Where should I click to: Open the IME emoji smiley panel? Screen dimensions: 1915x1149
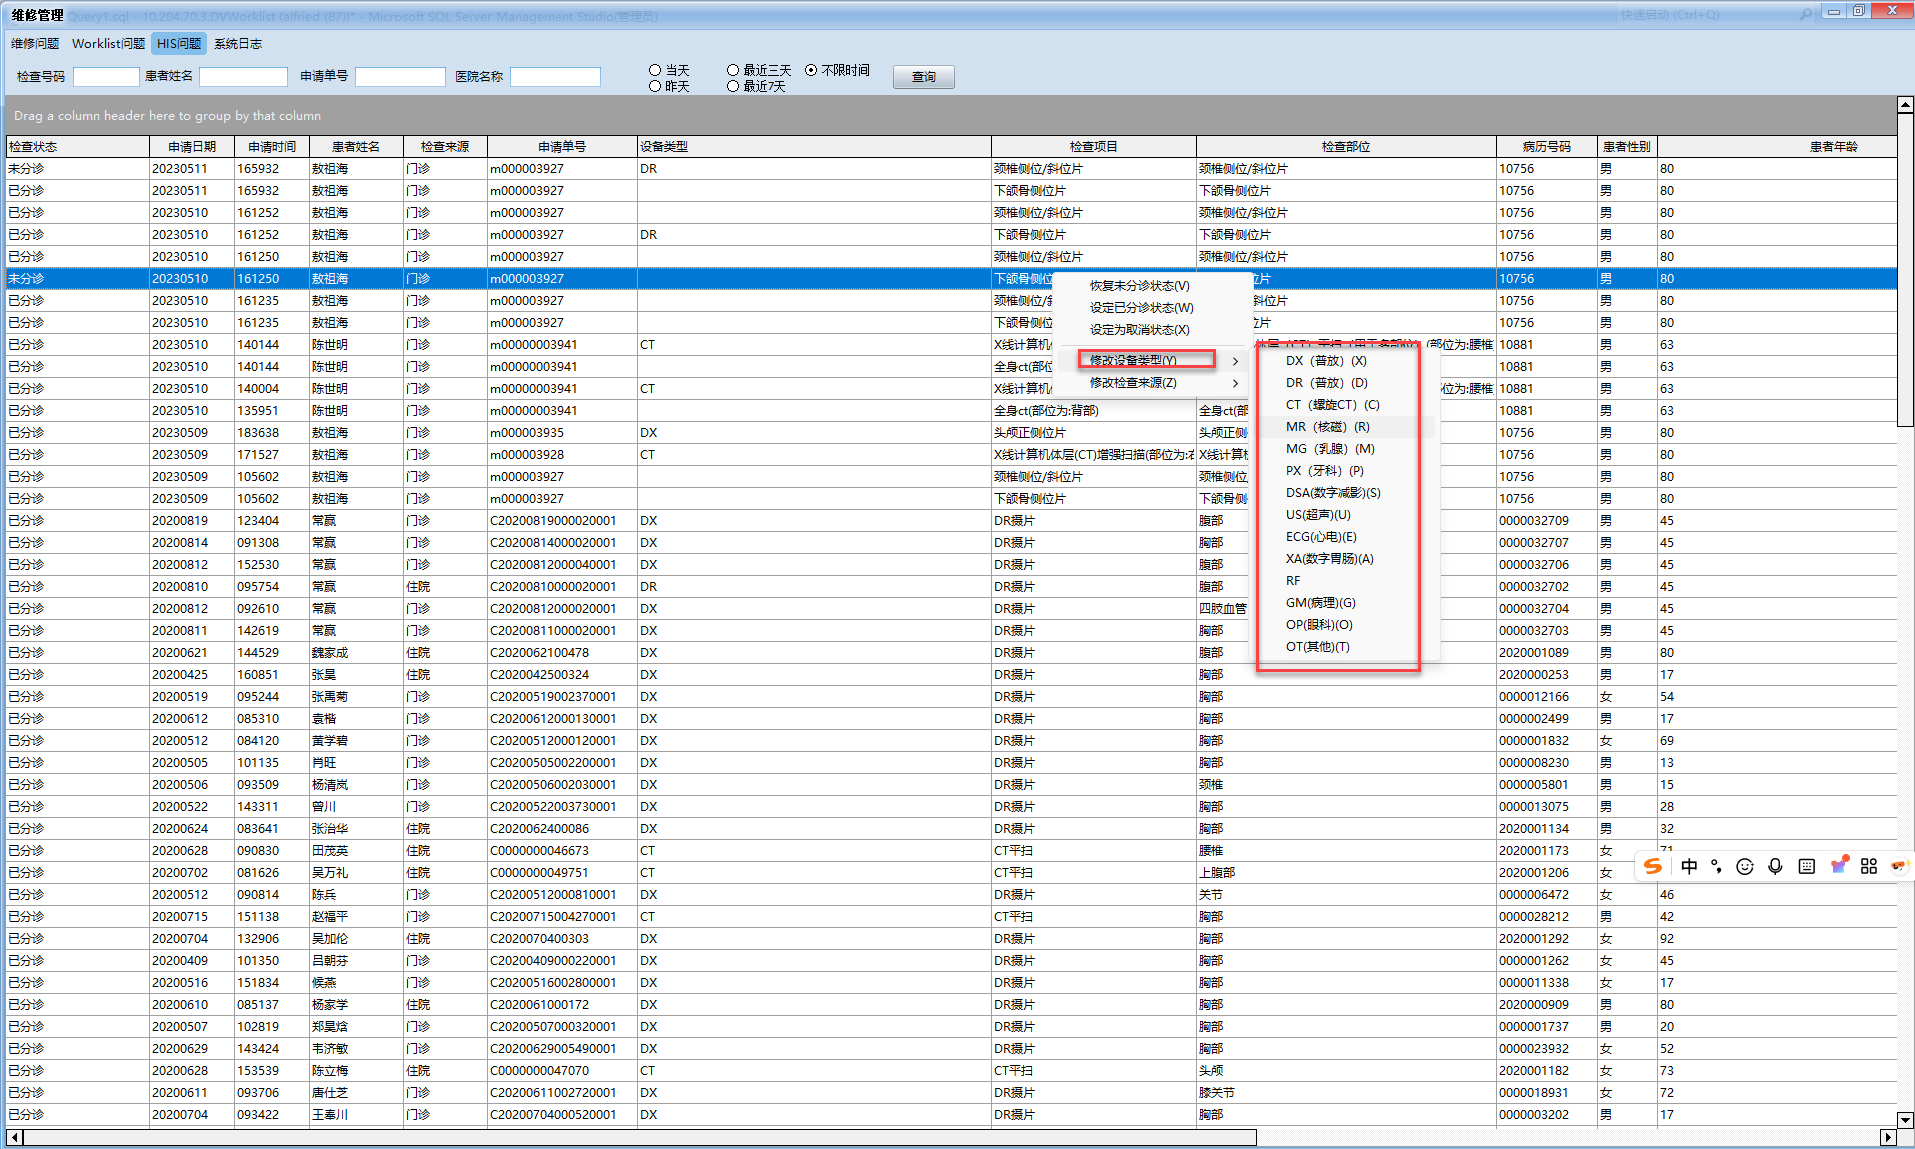tap(1745, 866)
